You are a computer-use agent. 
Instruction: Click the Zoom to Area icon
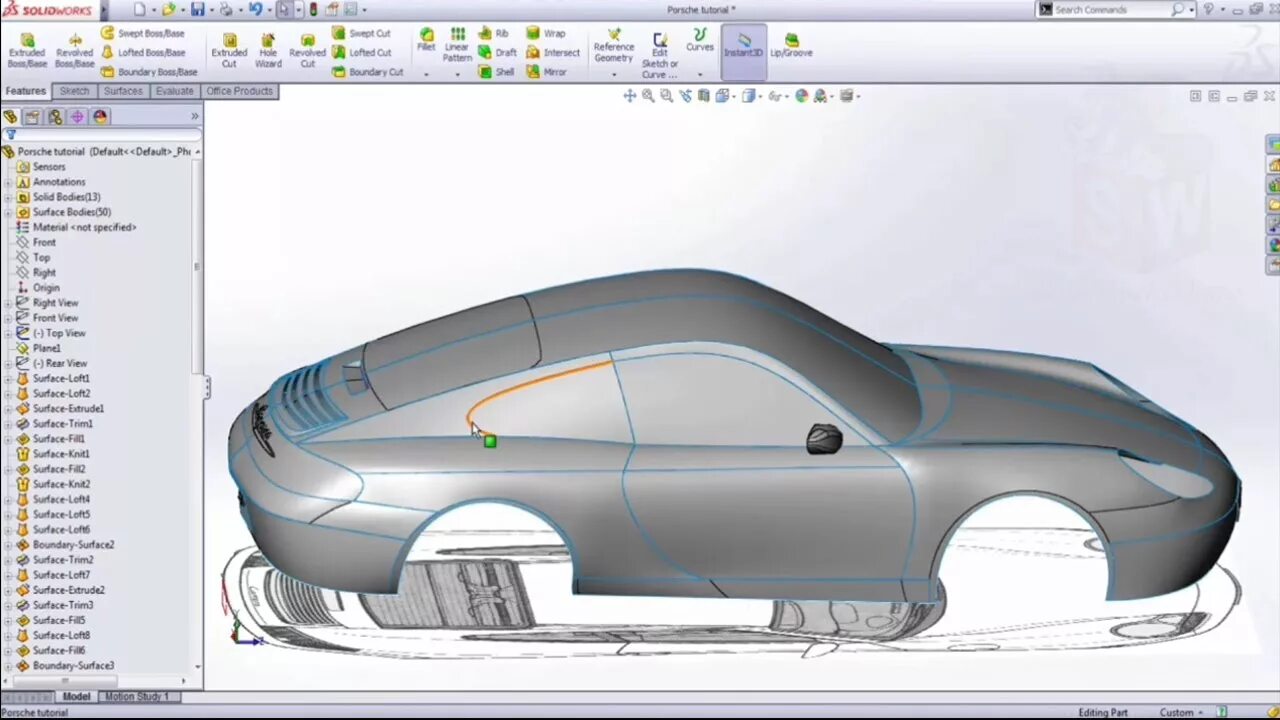[666, 96]
